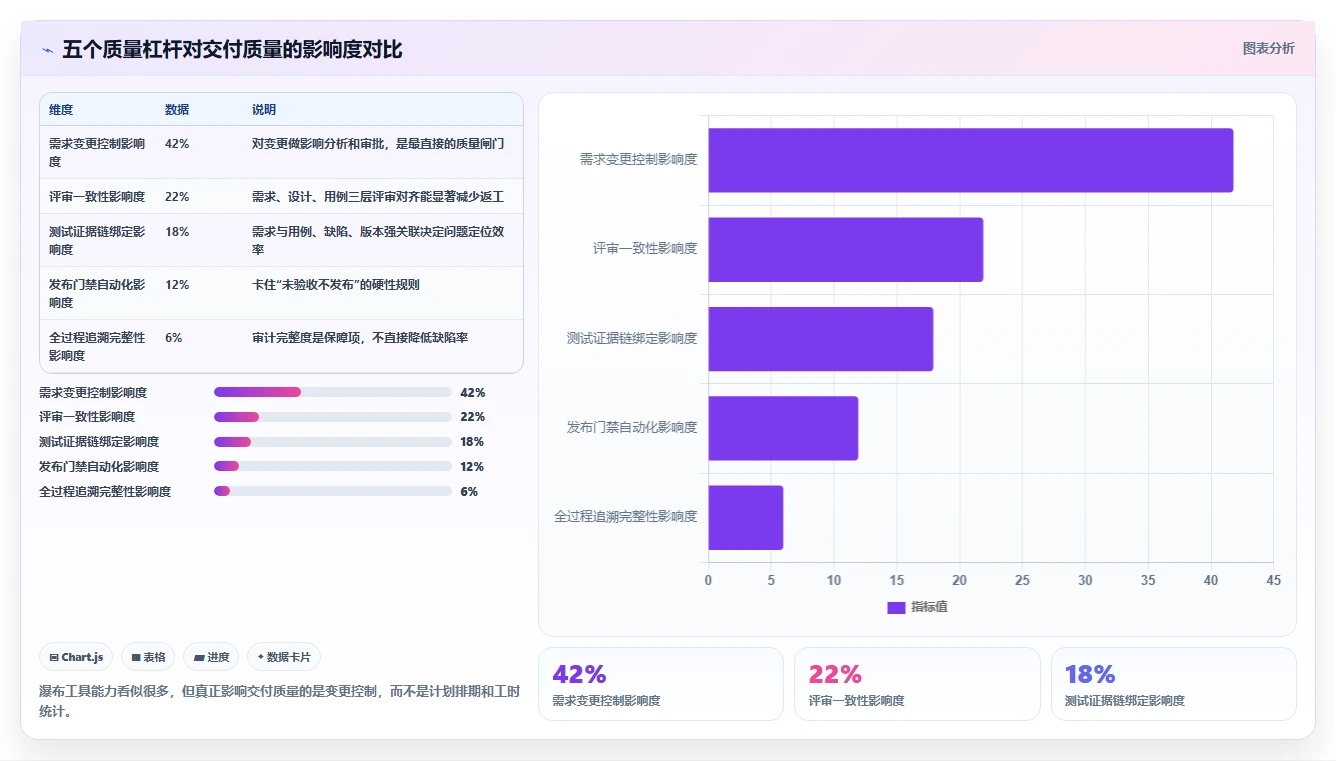The width and height of the screenshot is (1336, 761).
Task: Click description 需求、设计、用例三层评审对齐能显著减少返工
Action: coord(378,197)
